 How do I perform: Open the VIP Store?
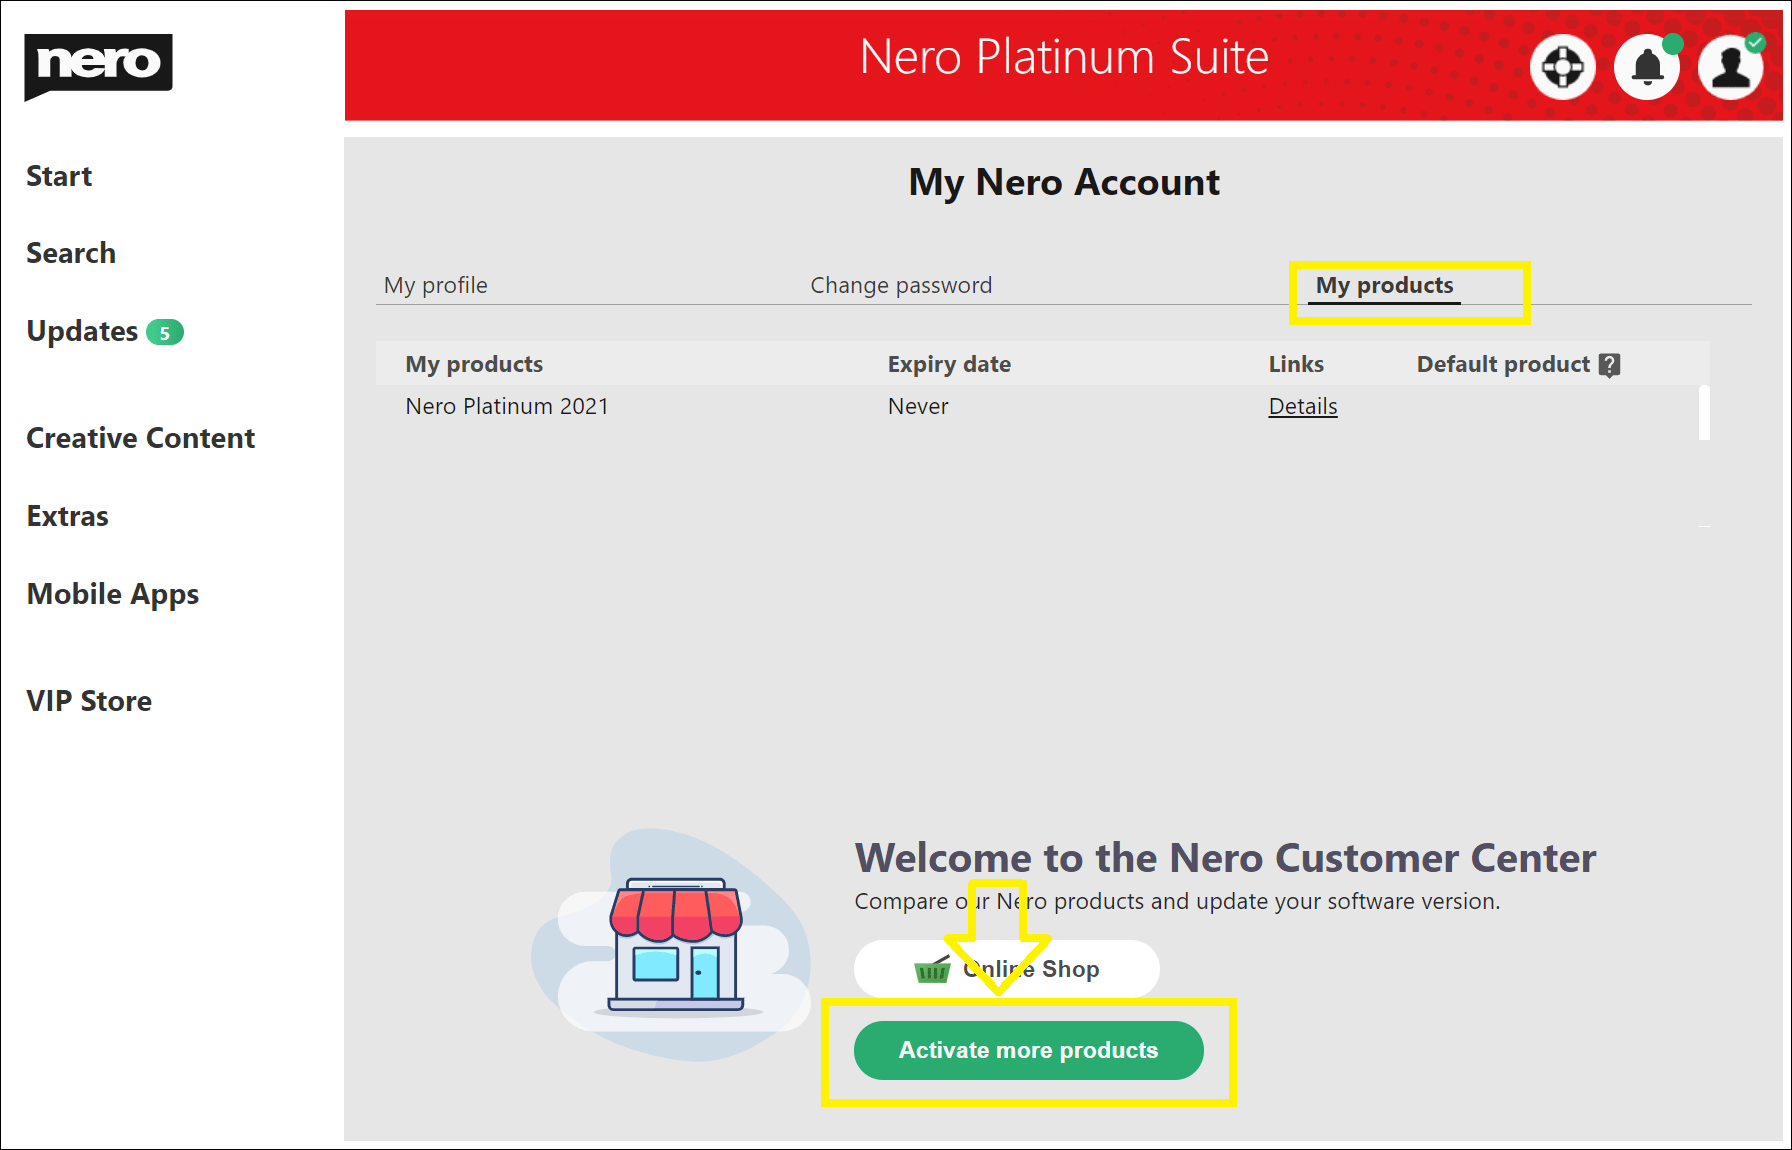click(x=89, y=700)
